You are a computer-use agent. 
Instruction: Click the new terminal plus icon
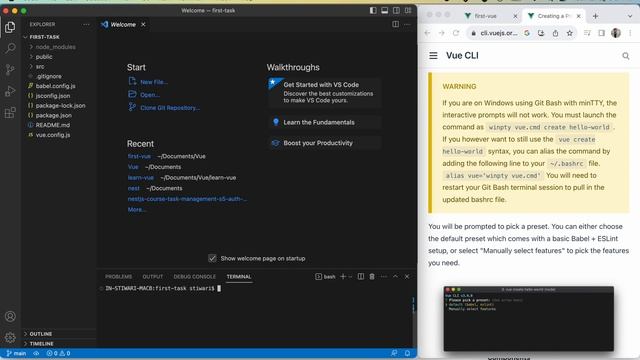[x=343, y=277]
